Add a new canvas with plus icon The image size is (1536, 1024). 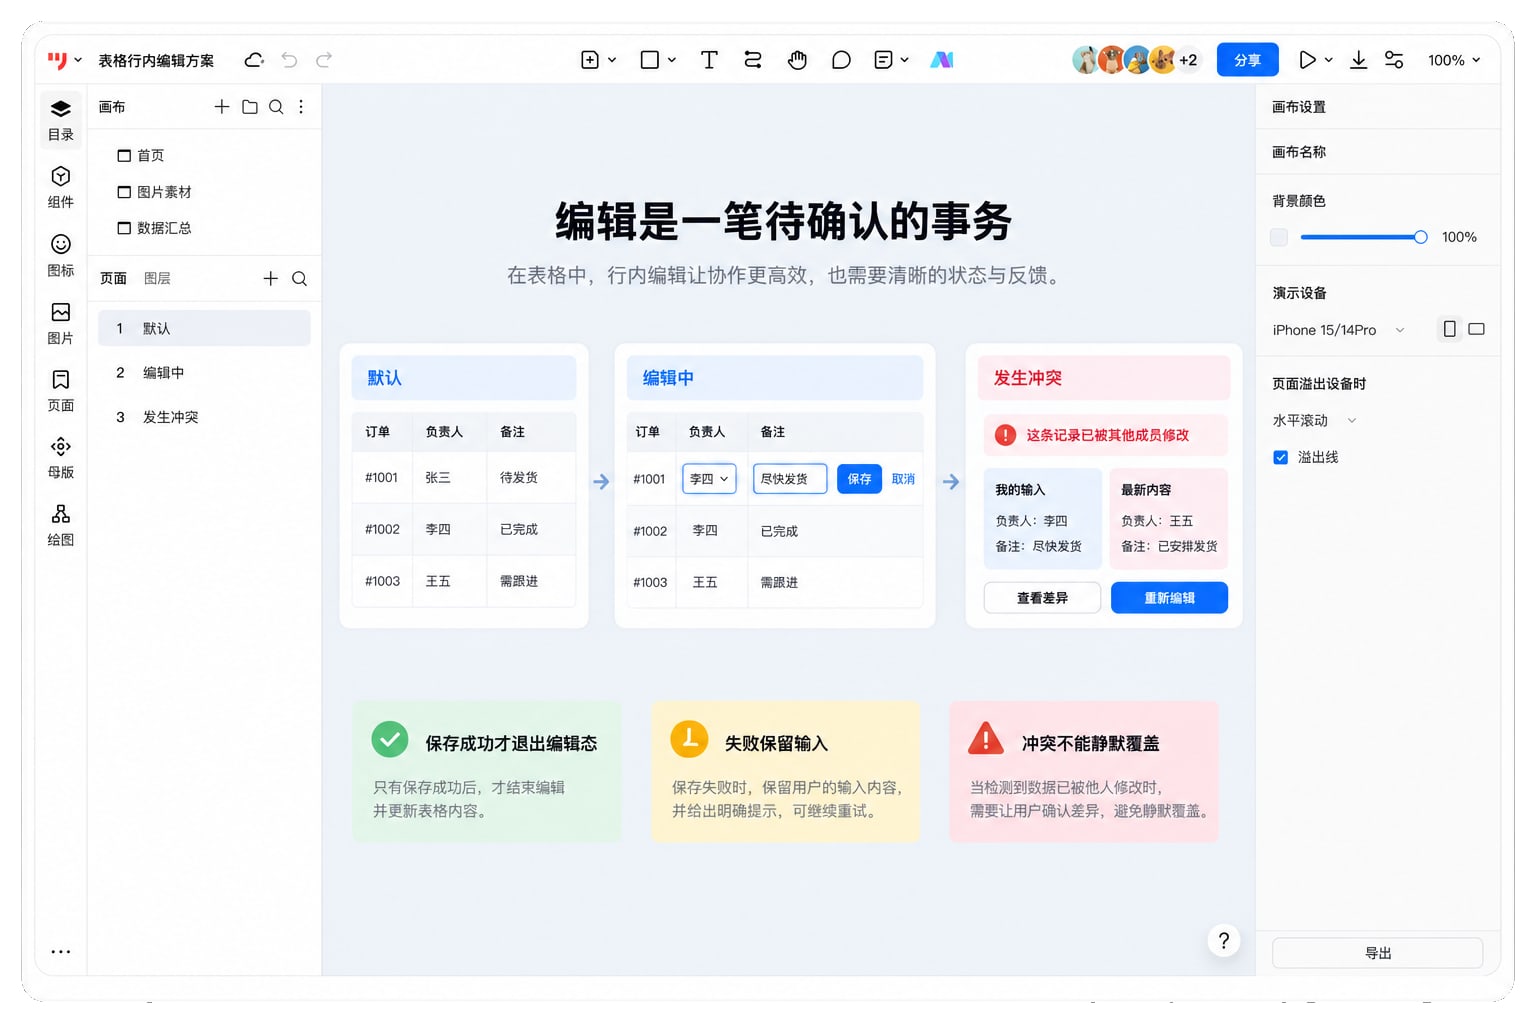tap(222, 107)
